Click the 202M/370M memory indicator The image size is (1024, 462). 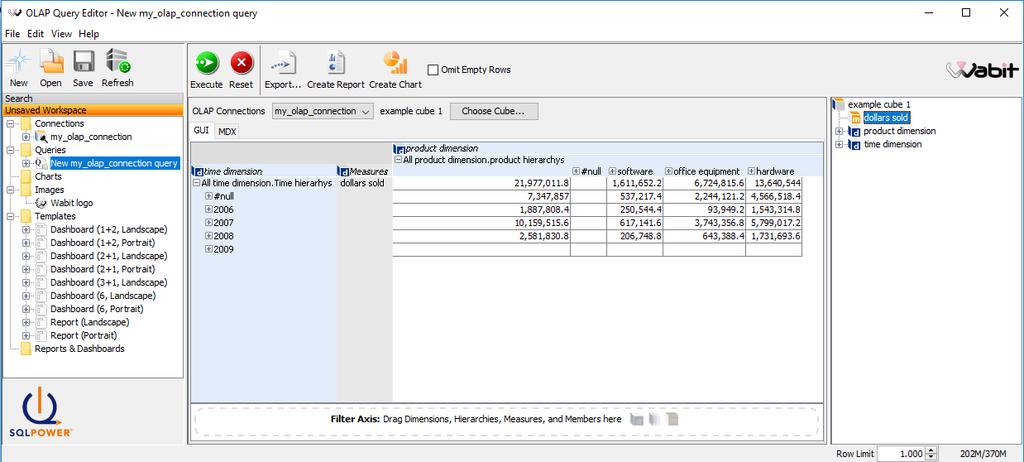tap(982, 454)
